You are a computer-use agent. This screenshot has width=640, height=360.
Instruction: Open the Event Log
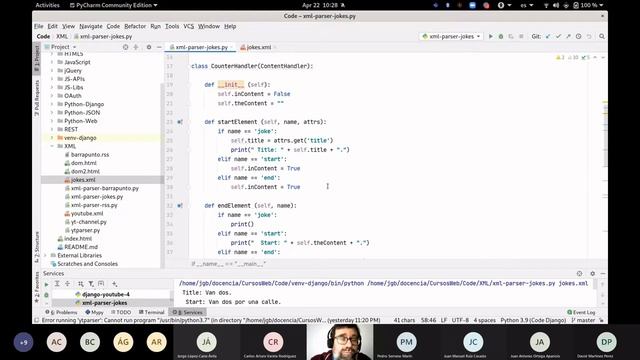pos(581,312)
